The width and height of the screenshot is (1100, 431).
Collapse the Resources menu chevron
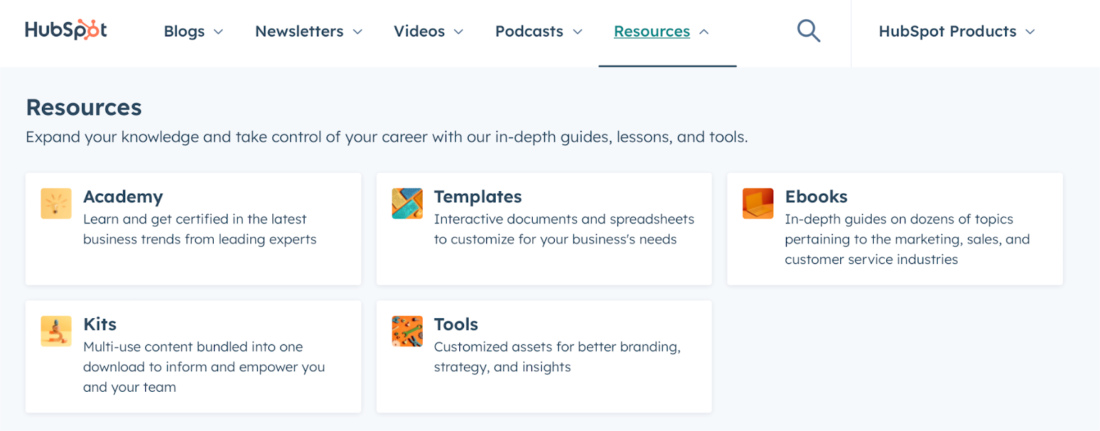[x=704, y=32]
